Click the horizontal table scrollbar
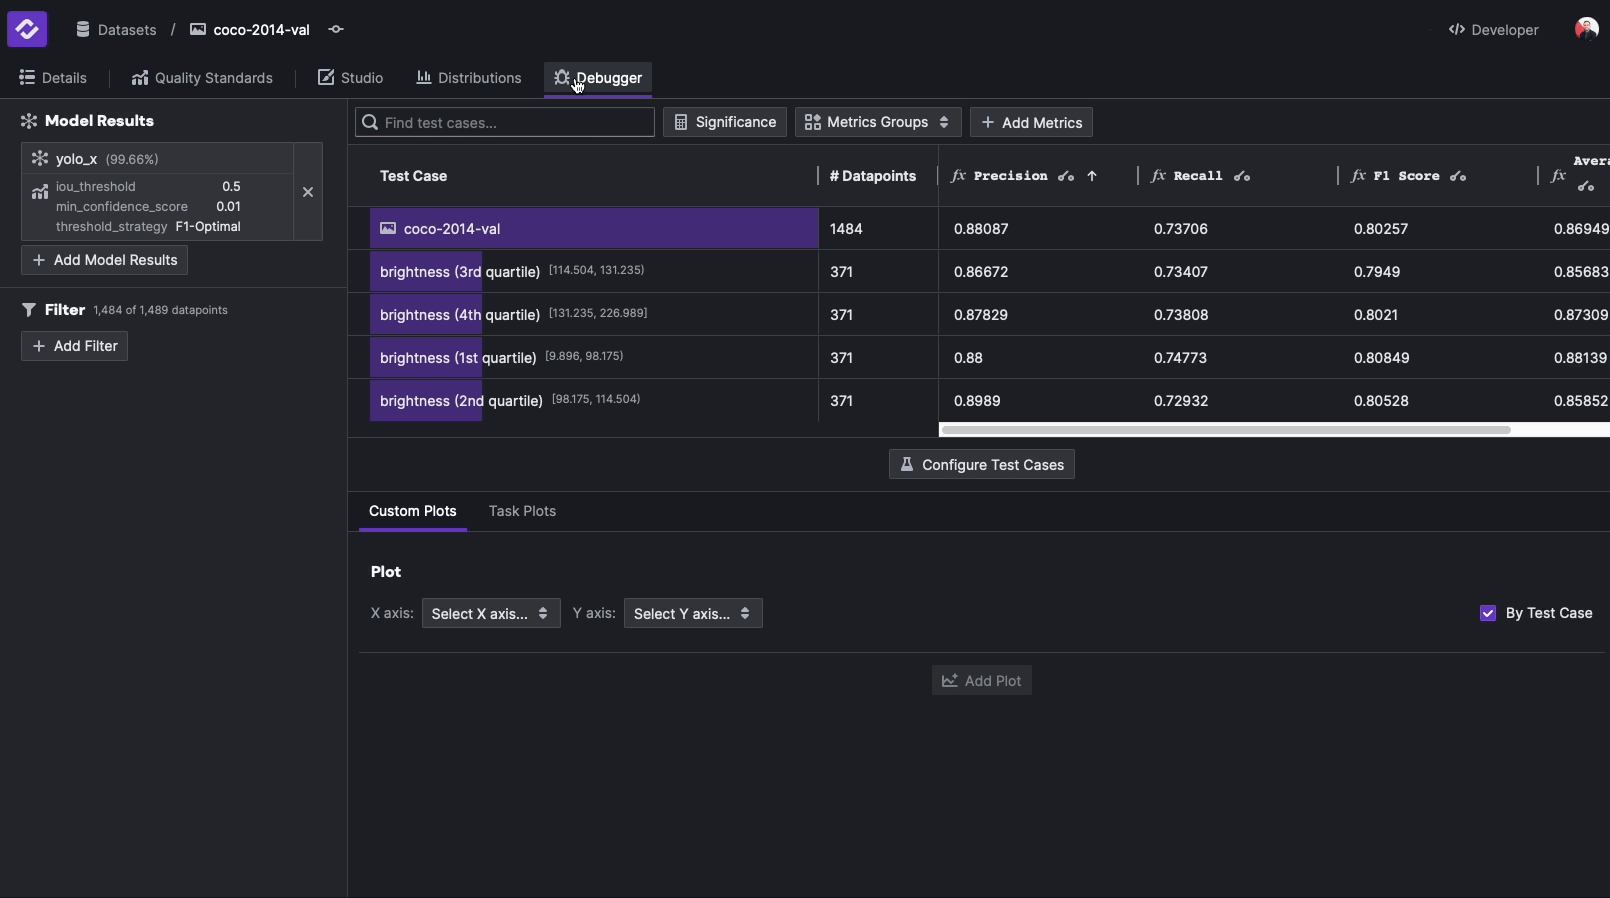The width and height of the screenshot is (1610, 898). point(1225,430)
